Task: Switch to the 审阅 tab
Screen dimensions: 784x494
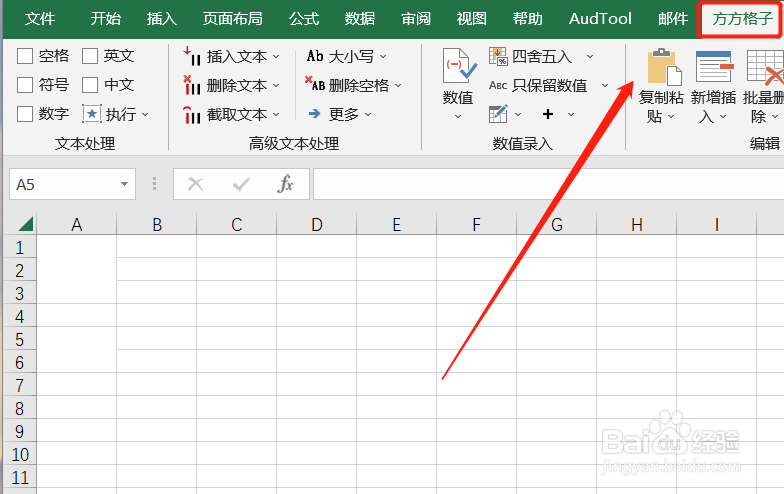Action: [416, 18]
